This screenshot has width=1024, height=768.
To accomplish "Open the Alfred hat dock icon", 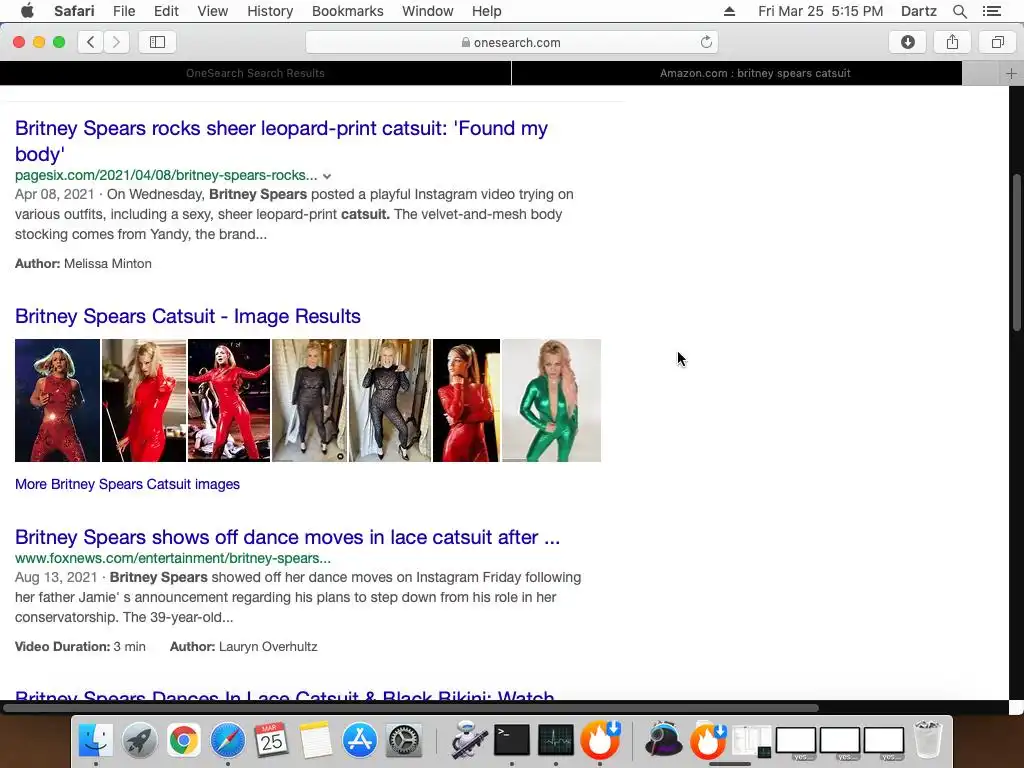I will 664,740.
